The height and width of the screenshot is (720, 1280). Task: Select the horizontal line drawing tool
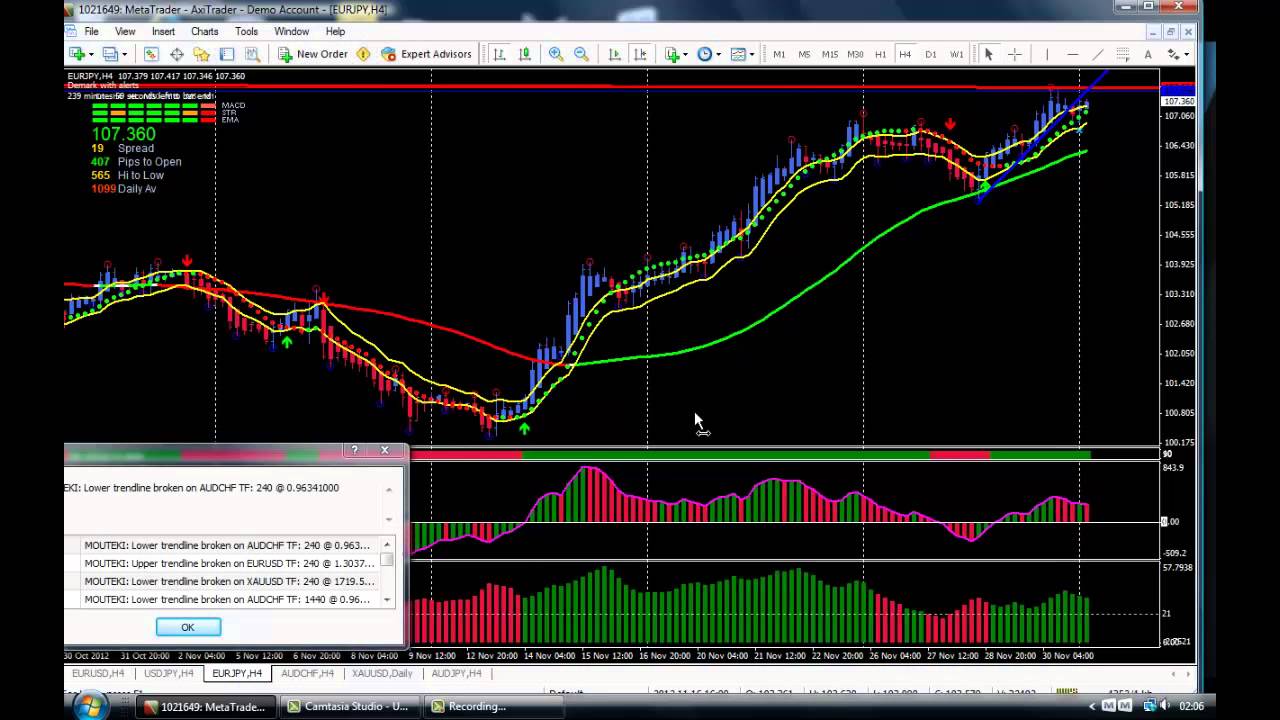pyautogui.click(x=1072, y=54)
